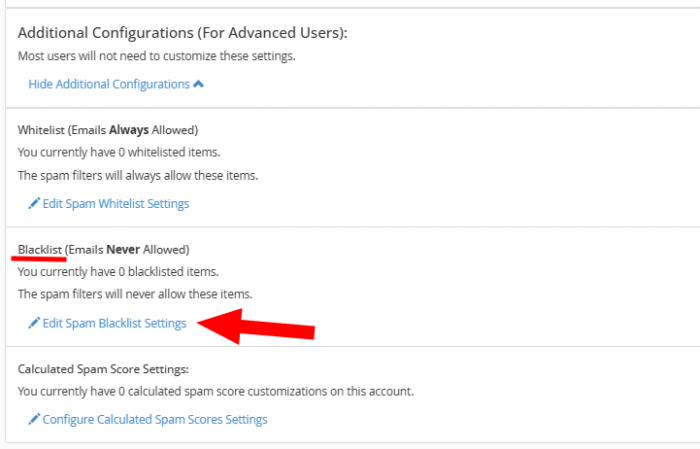The height and width of the screenshot is (449, 700).
Task: Click the '0 whitelisted items' status line
Action: click(x=119, y=152)
